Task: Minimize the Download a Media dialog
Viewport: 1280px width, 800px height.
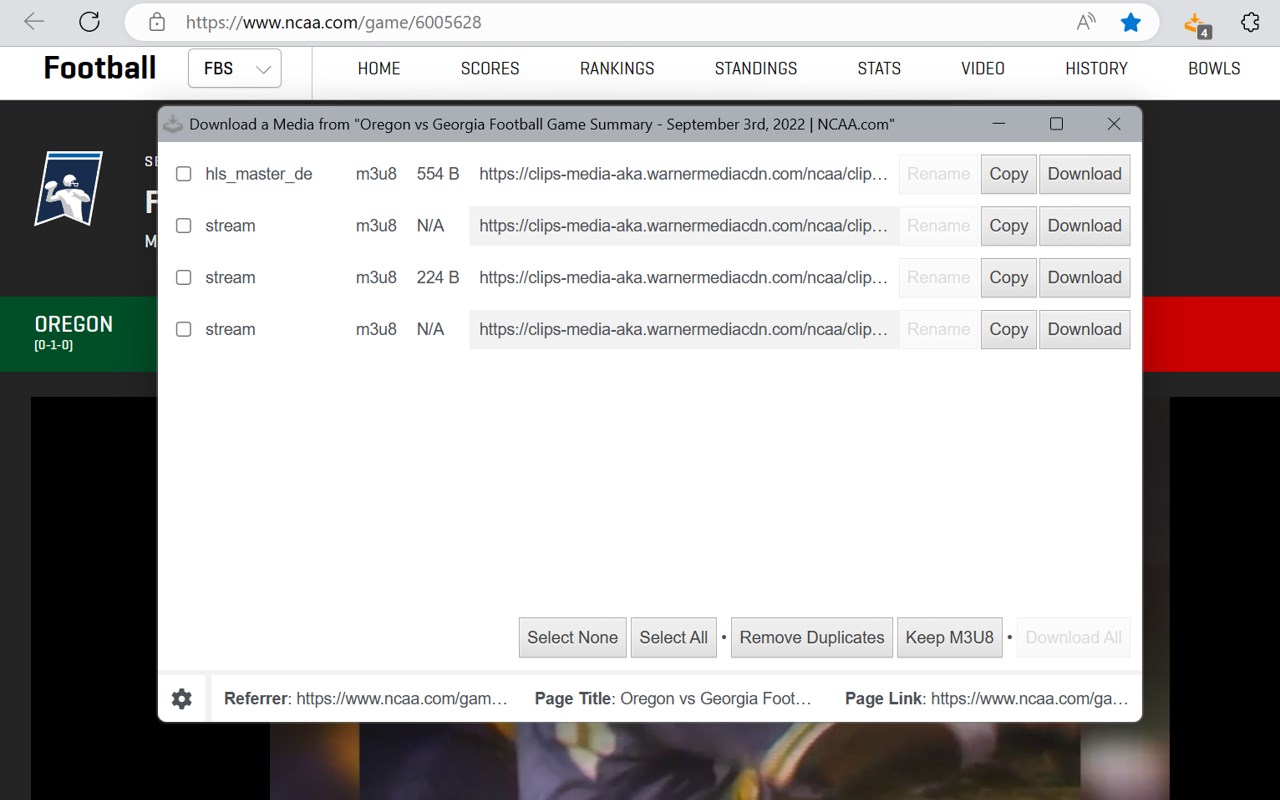Action: [998, 124]
